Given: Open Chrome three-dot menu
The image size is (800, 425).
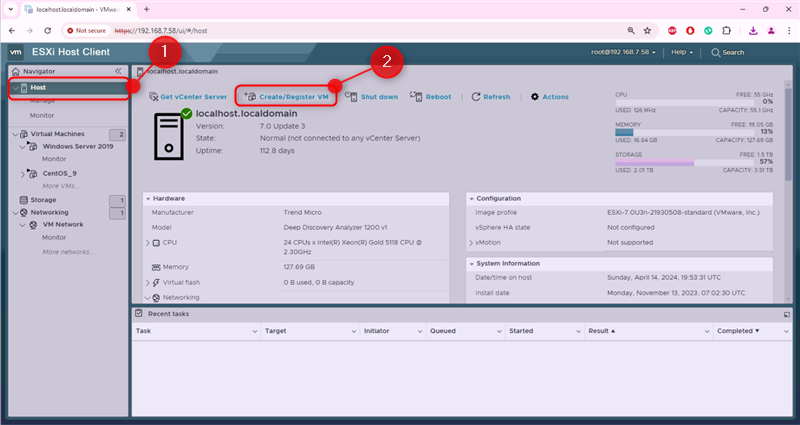Looking at the screenshot, I should pos(789,31).
